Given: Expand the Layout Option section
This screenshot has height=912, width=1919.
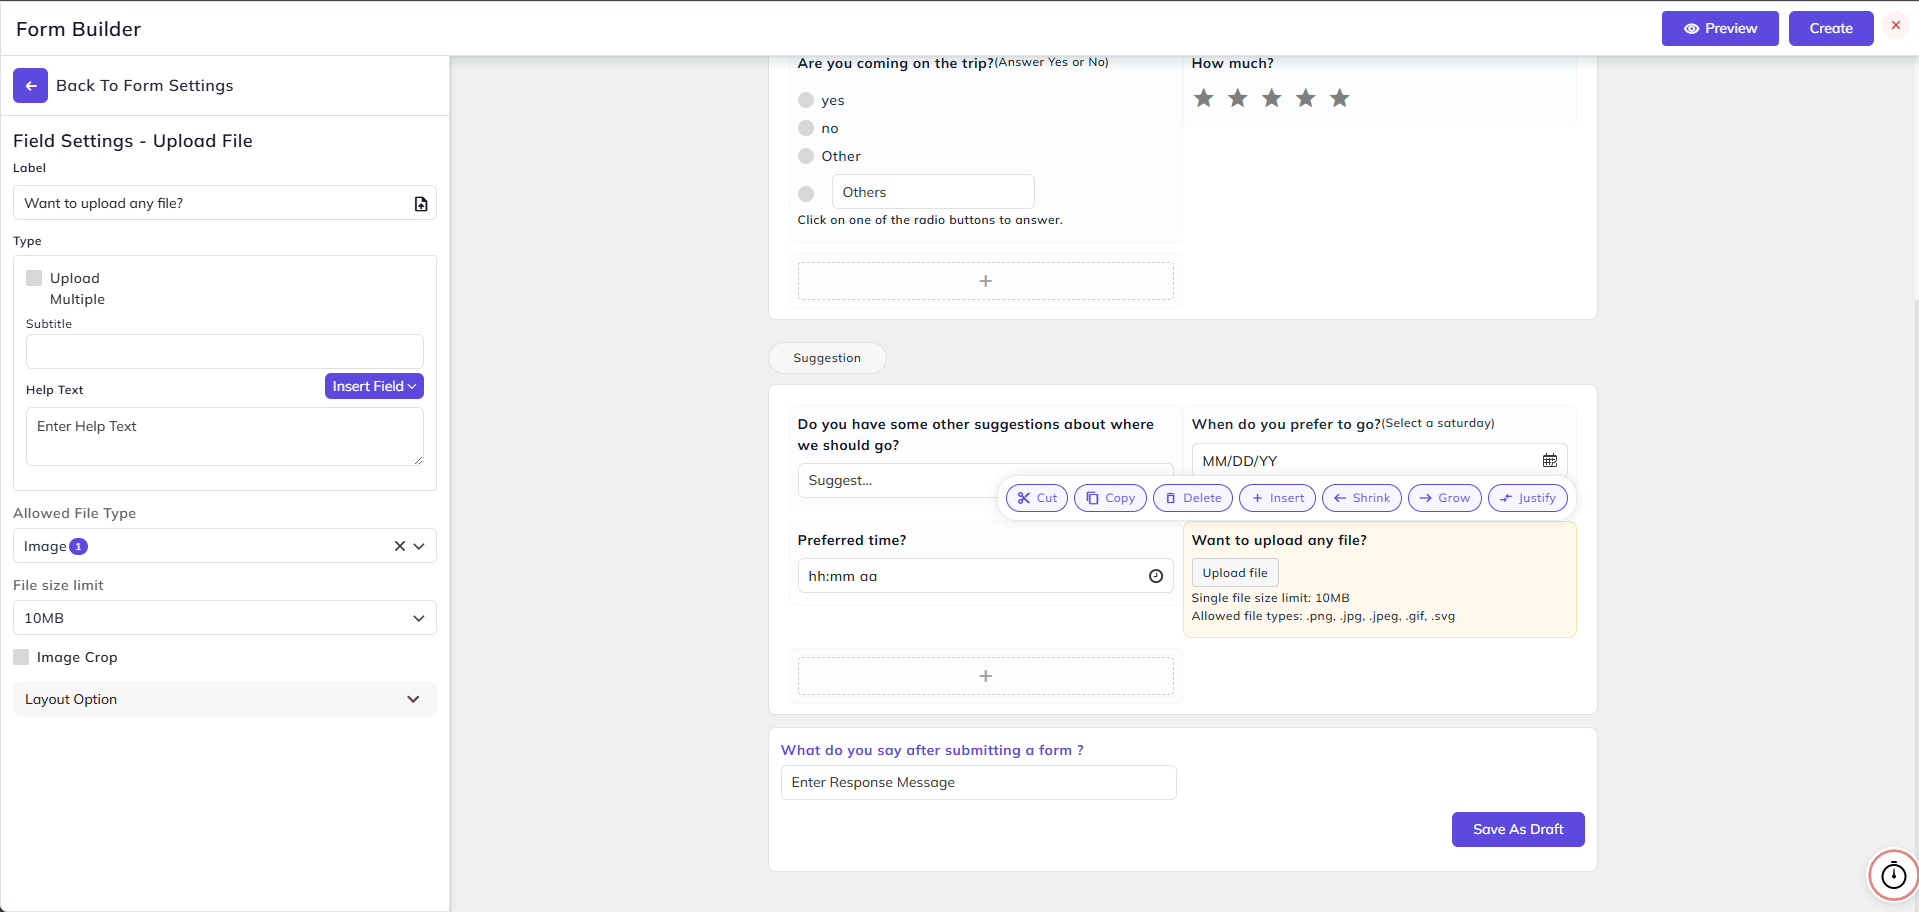Looking at the screenshot, I should tap(225, 699).
